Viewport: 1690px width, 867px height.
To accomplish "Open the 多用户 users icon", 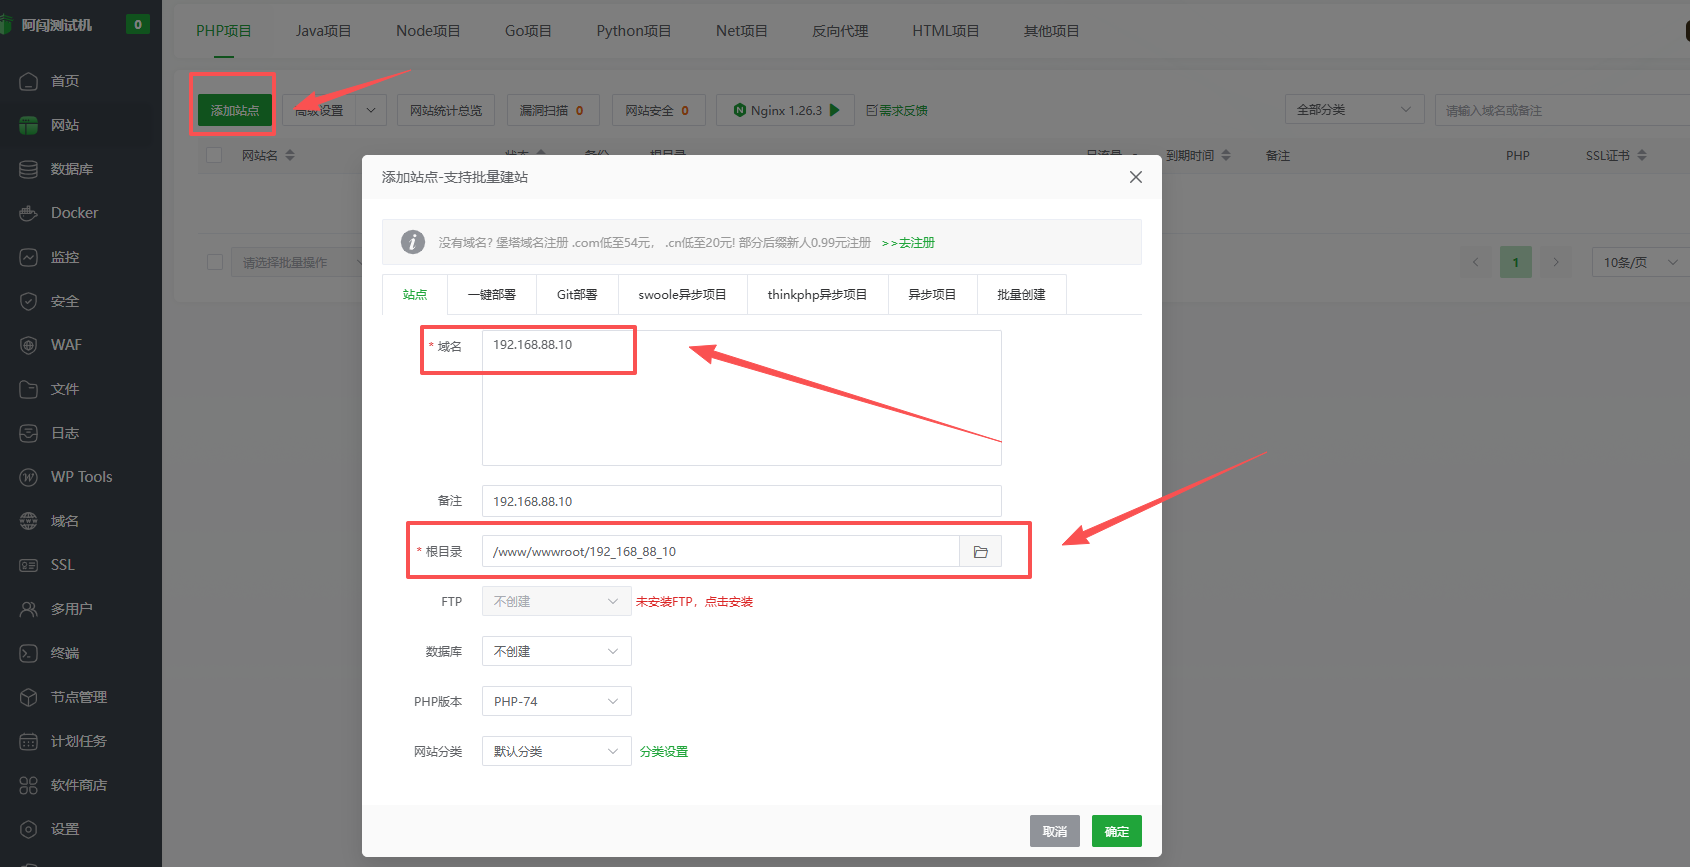I will [29, 609].
